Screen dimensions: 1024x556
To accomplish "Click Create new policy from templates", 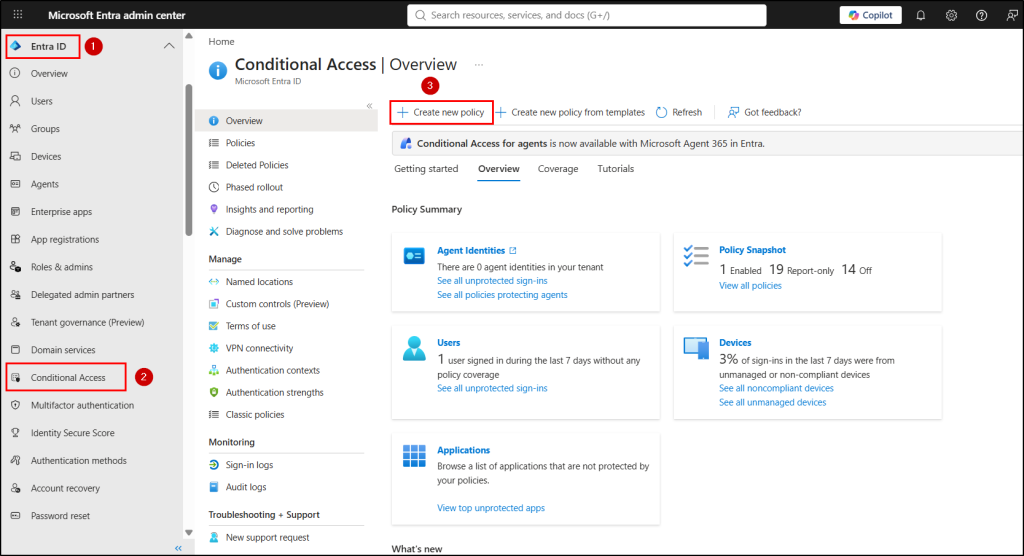I will pyautogui.click(x=570, y=112).
